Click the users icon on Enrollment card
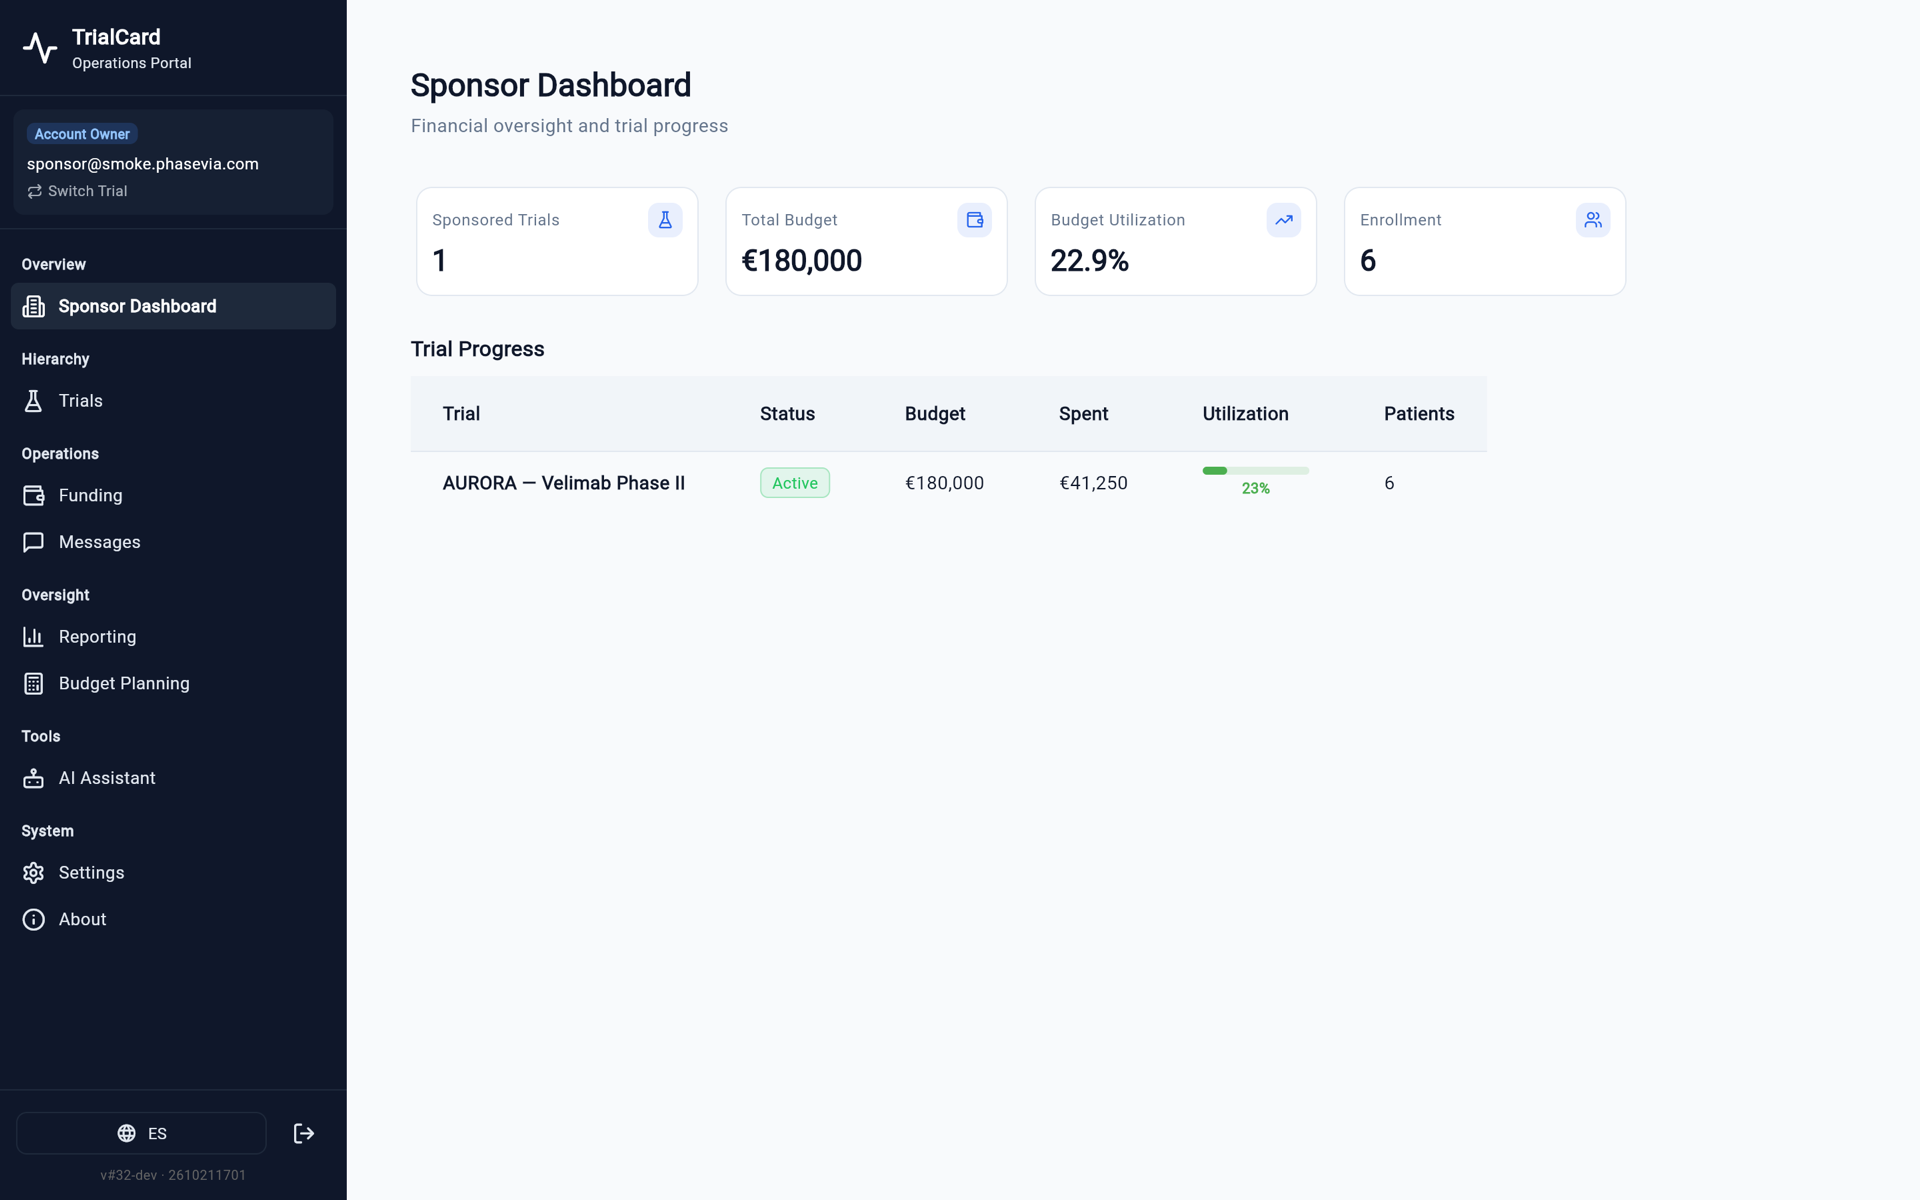 (1593, 220)
